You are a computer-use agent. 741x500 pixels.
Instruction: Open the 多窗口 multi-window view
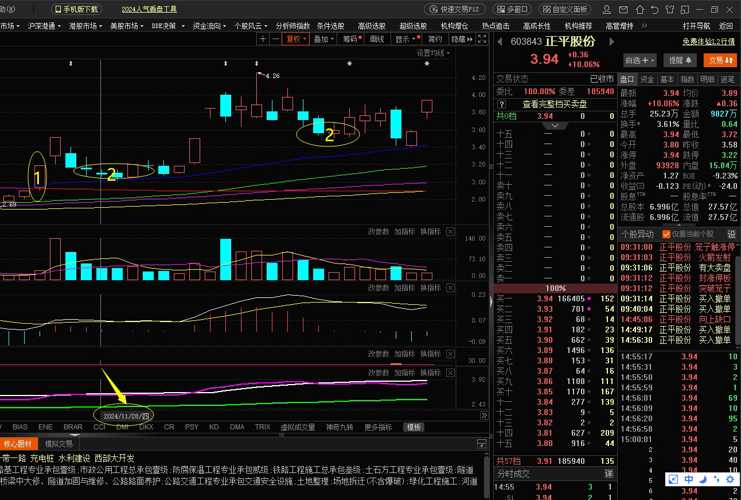click(x=515, y=9)
